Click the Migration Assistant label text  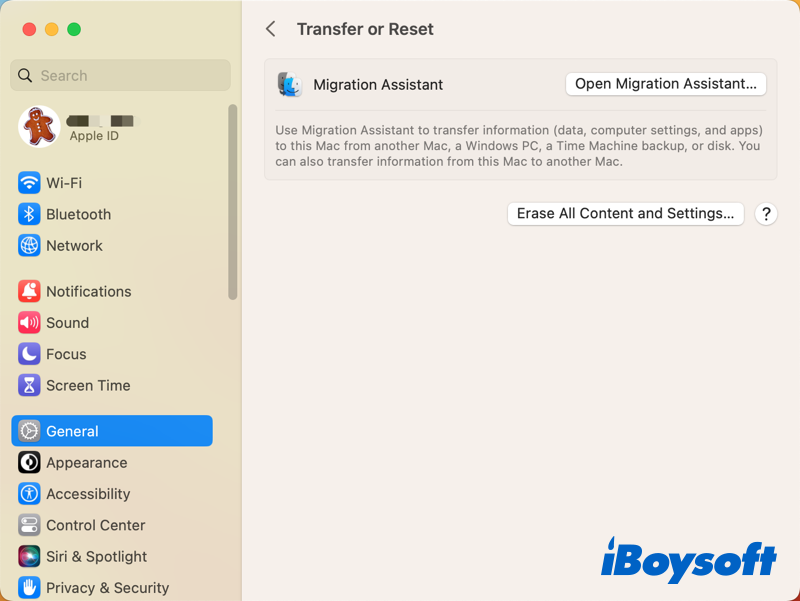[378, 85]
